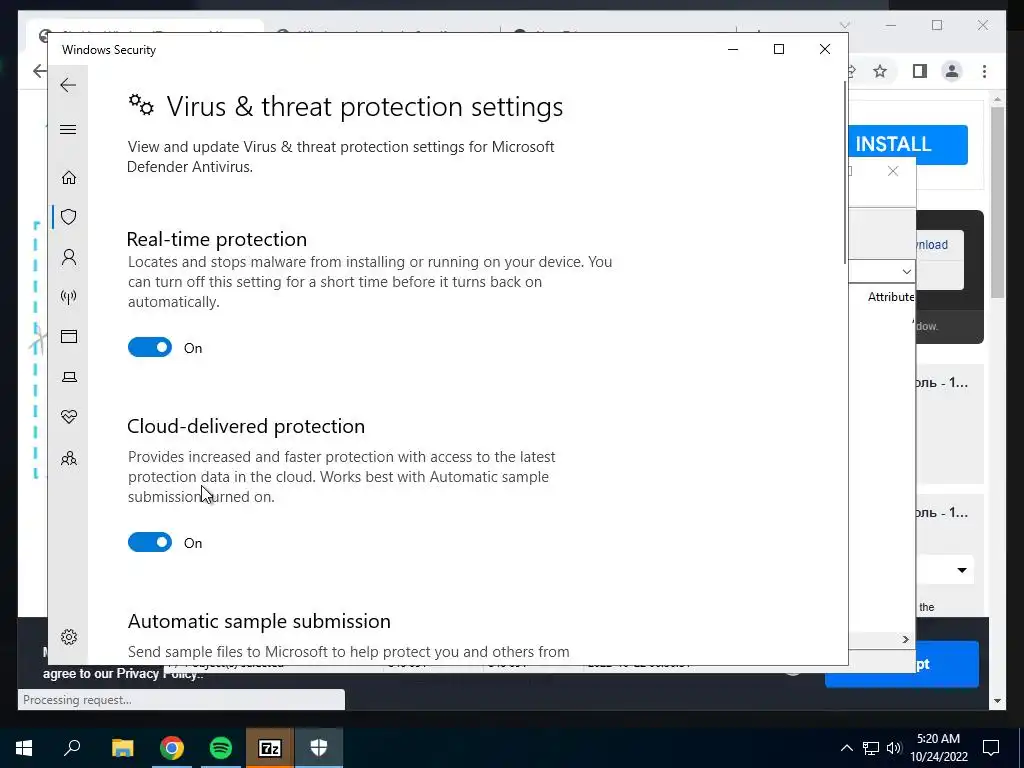
Task: Open Spotify from the taskbar
Action: tap(221, 748)
